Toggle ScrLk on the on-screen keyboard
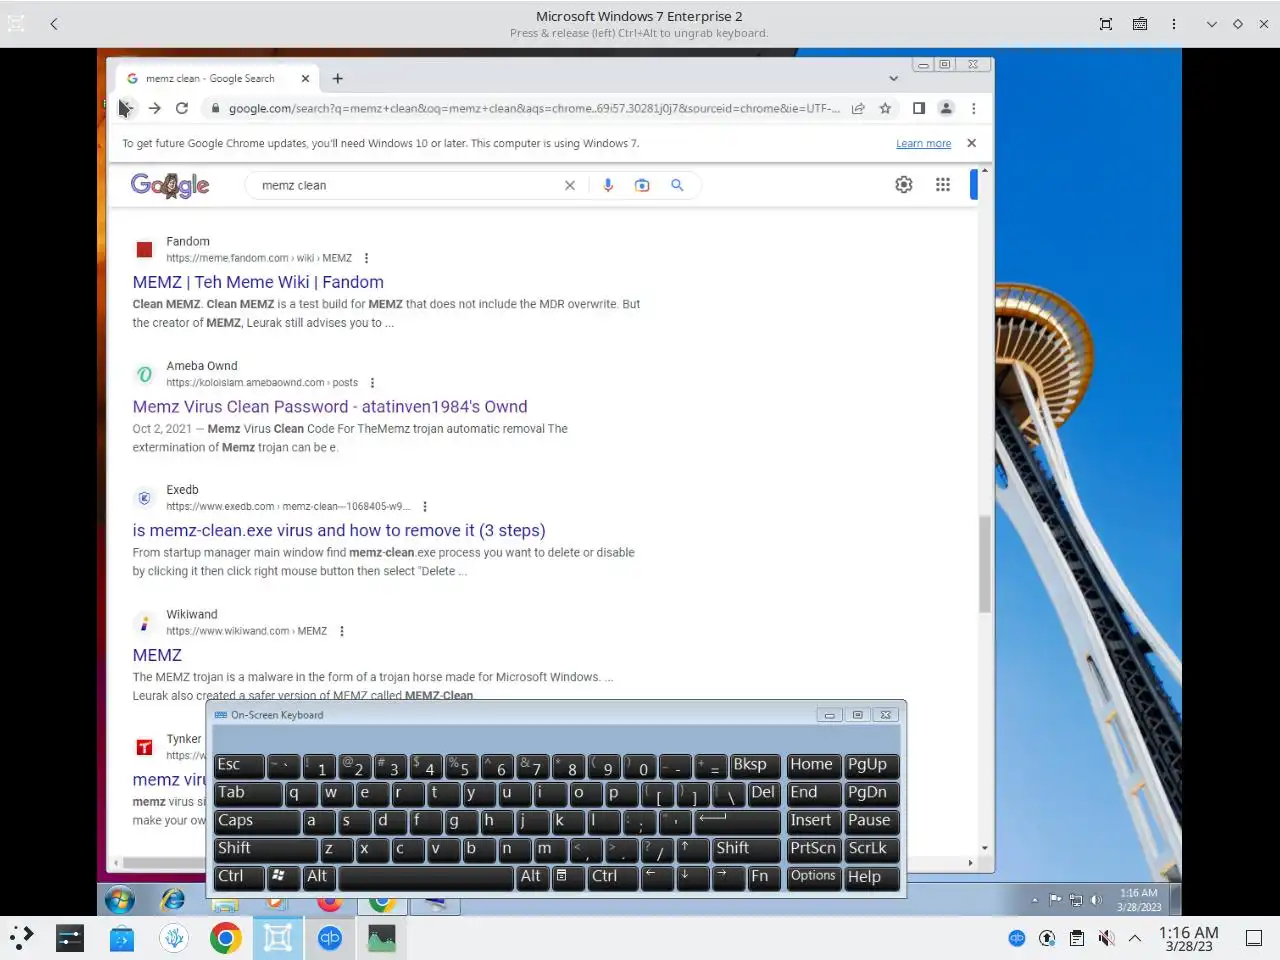This screenshot has height=960, width=1280. 872,849
